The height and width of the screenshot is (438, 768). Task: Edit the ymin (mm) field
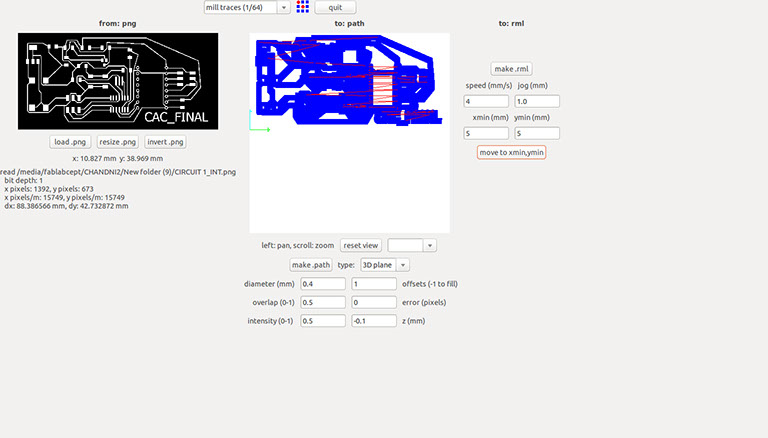tap(537, 133)
